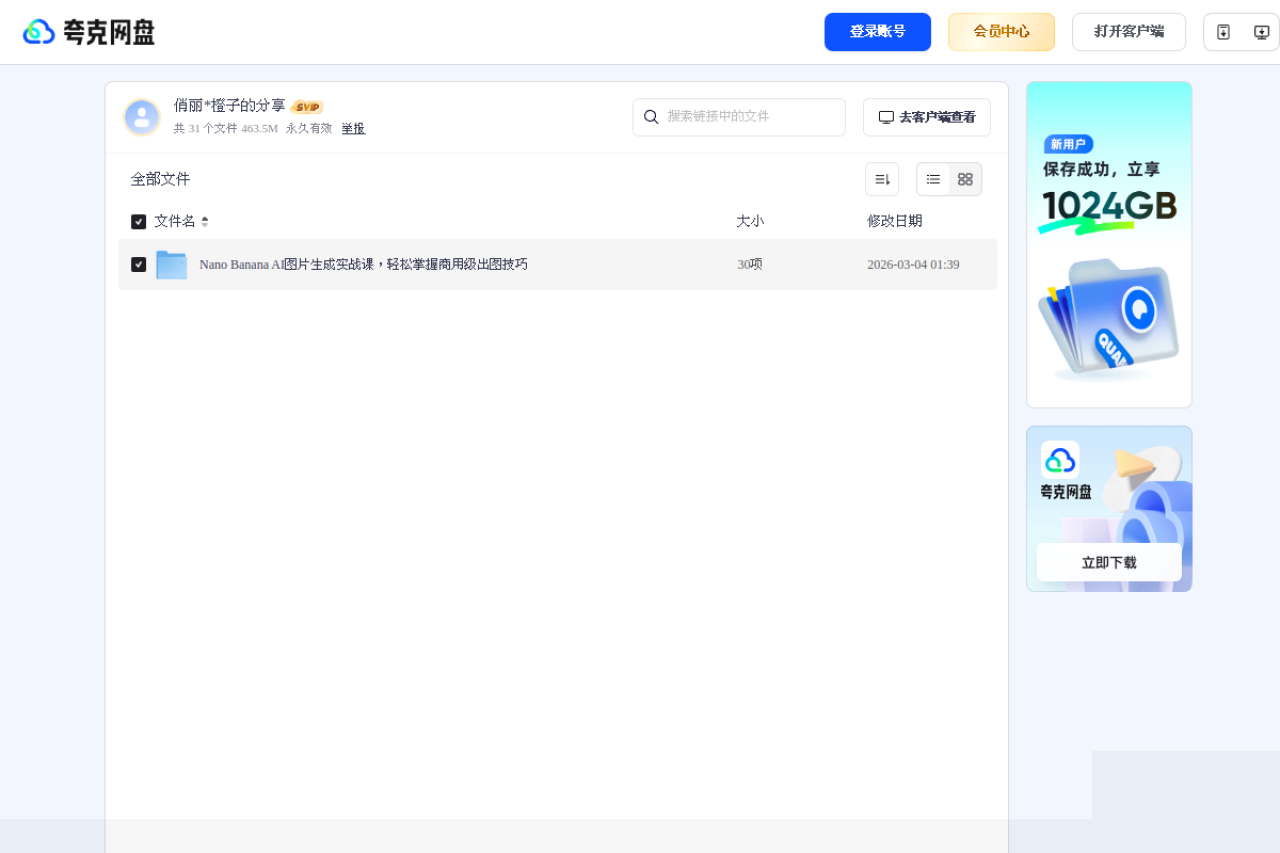
Task: Toggle the checkbox on the Nano Banana folder row
Action: (138, 264)
